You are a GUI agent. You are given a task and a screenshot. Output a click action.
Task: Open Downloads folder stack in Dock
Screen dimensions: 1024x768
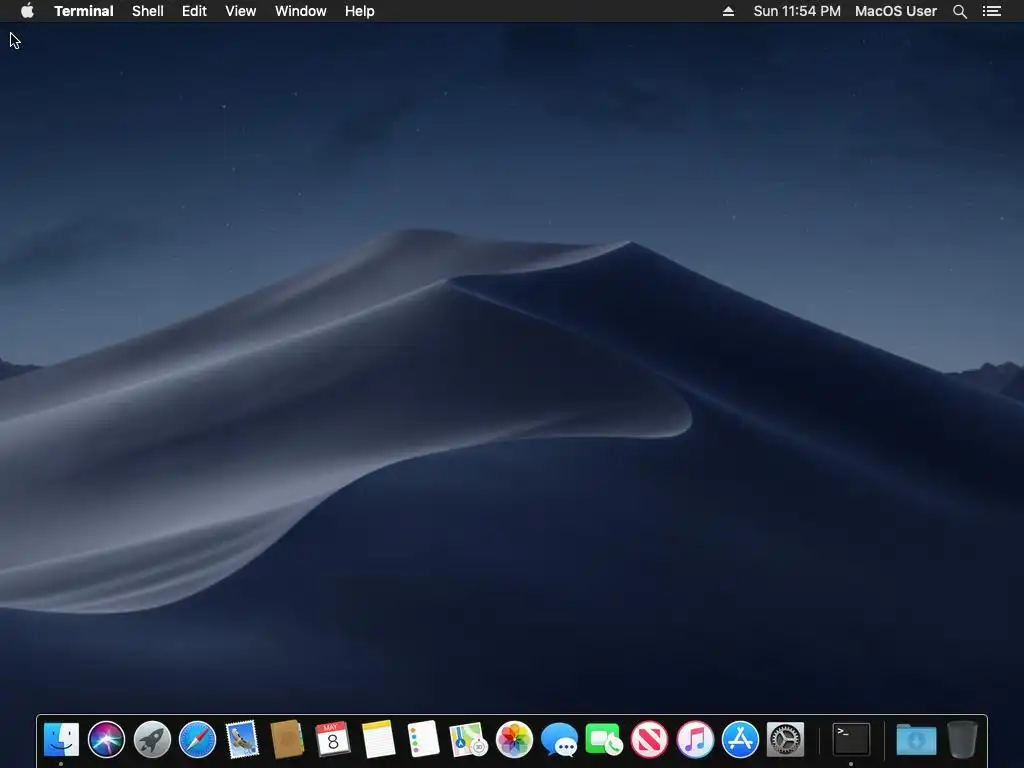[916, 739]
